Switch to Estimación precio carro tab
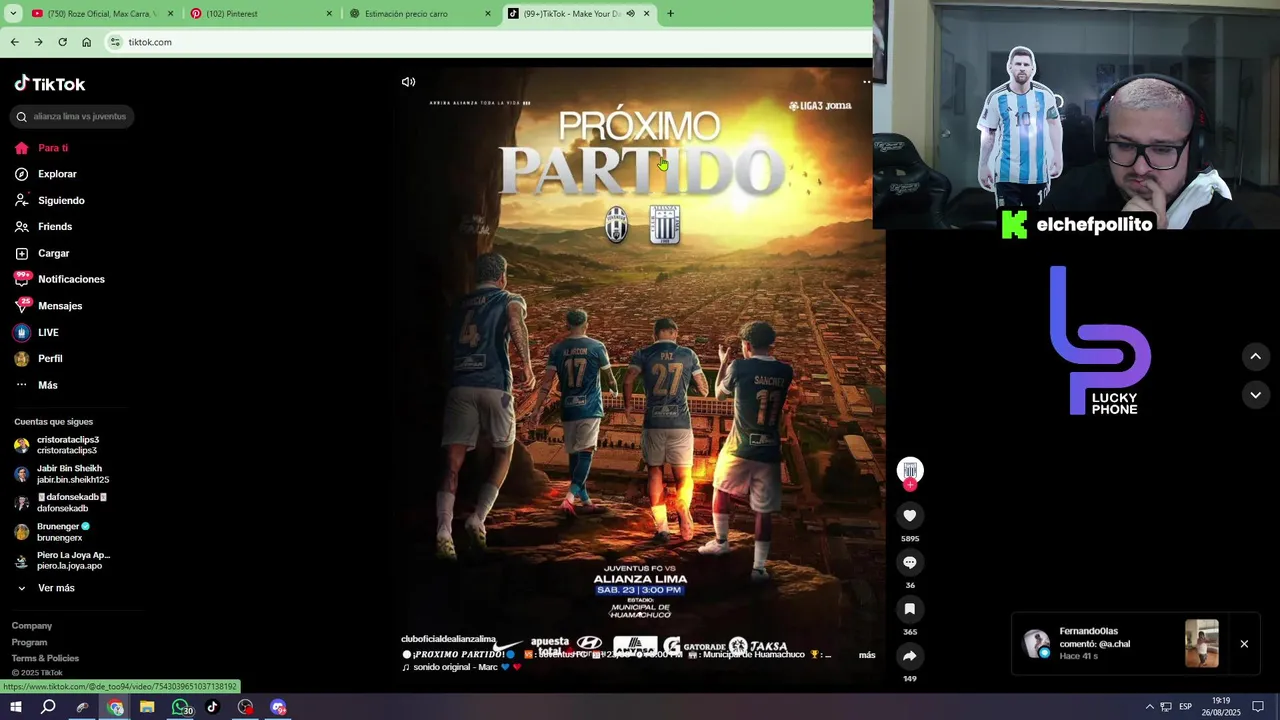This screenshot has width=1280, height=720. click(x=420, y=14)
